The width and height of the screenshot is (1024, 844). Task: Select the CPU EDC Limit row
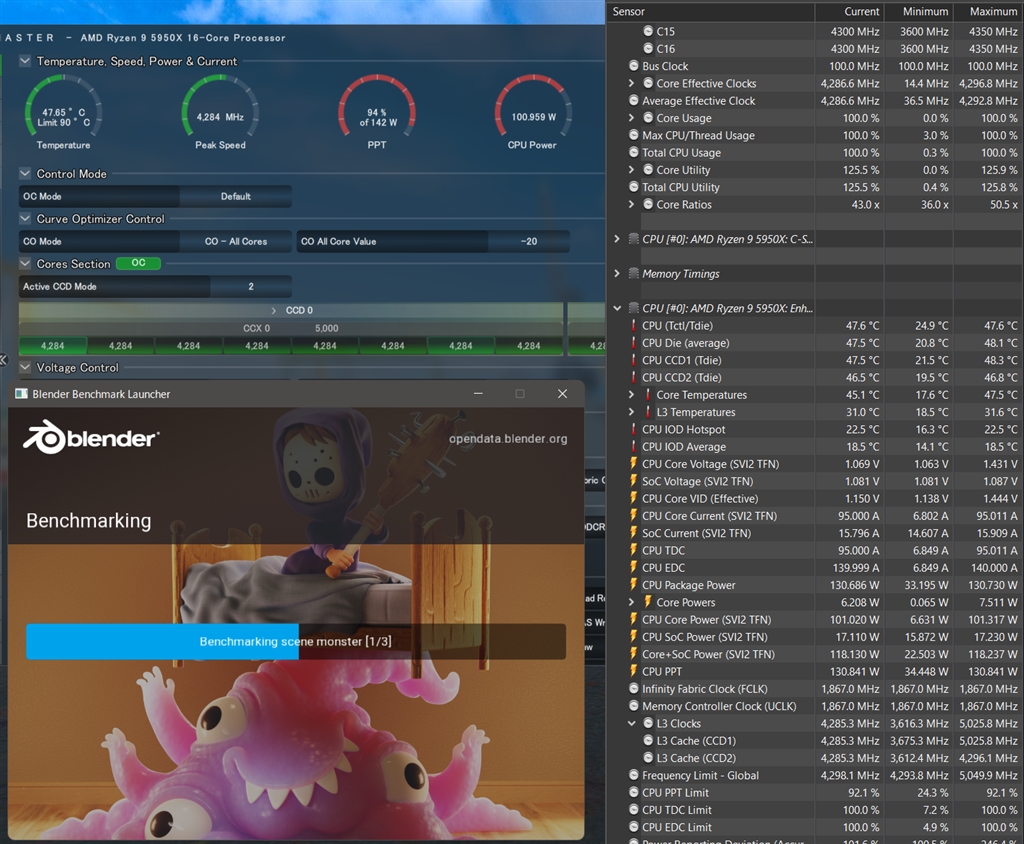click(815, 827)
